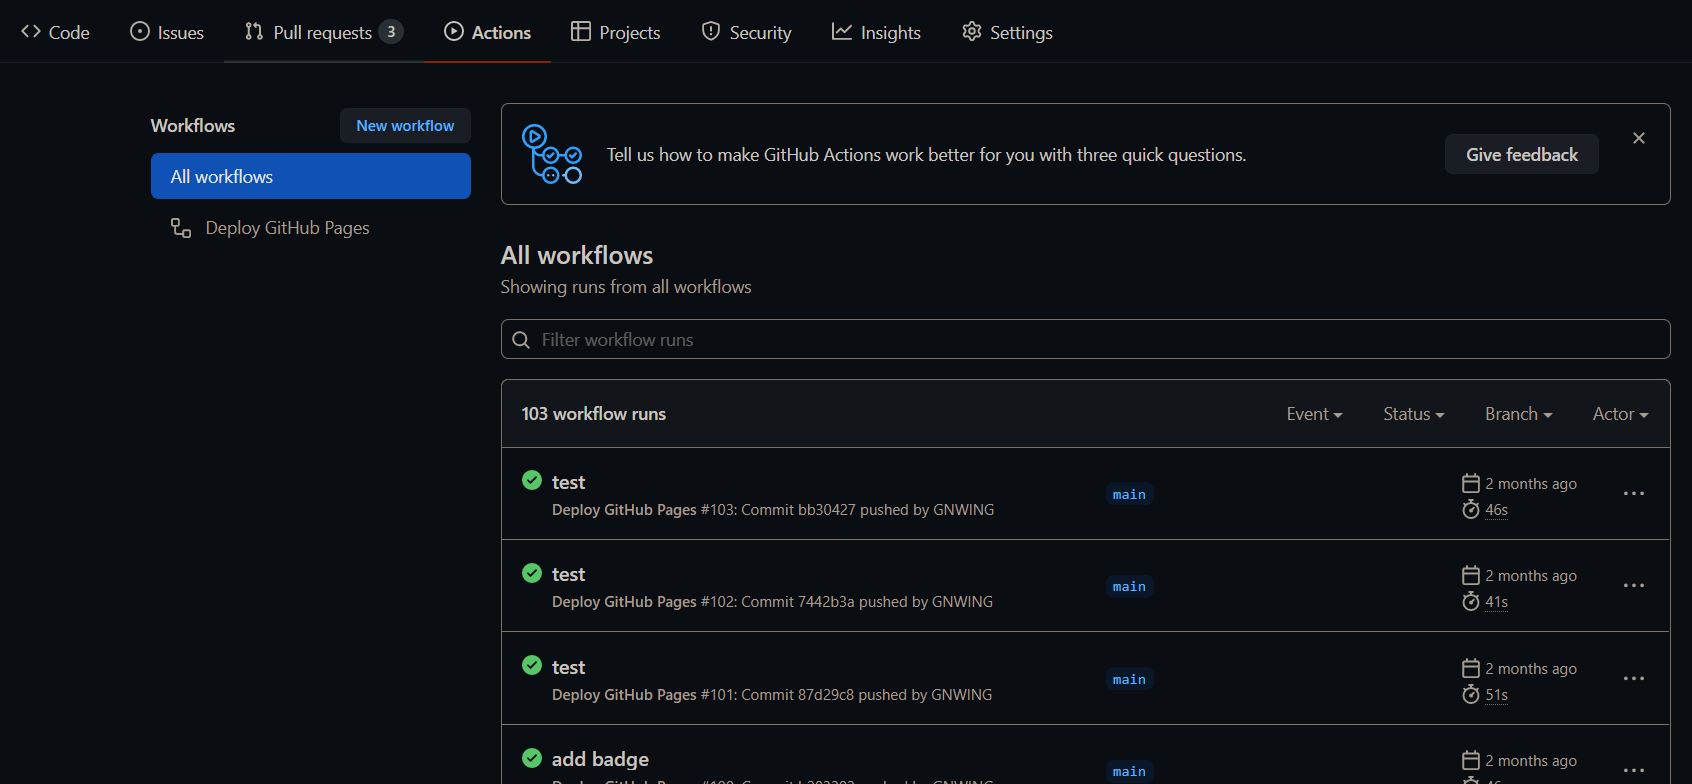1692x784 pixels.
Task: Expand the Event filter dropdown
Action: coord(1314,414)
